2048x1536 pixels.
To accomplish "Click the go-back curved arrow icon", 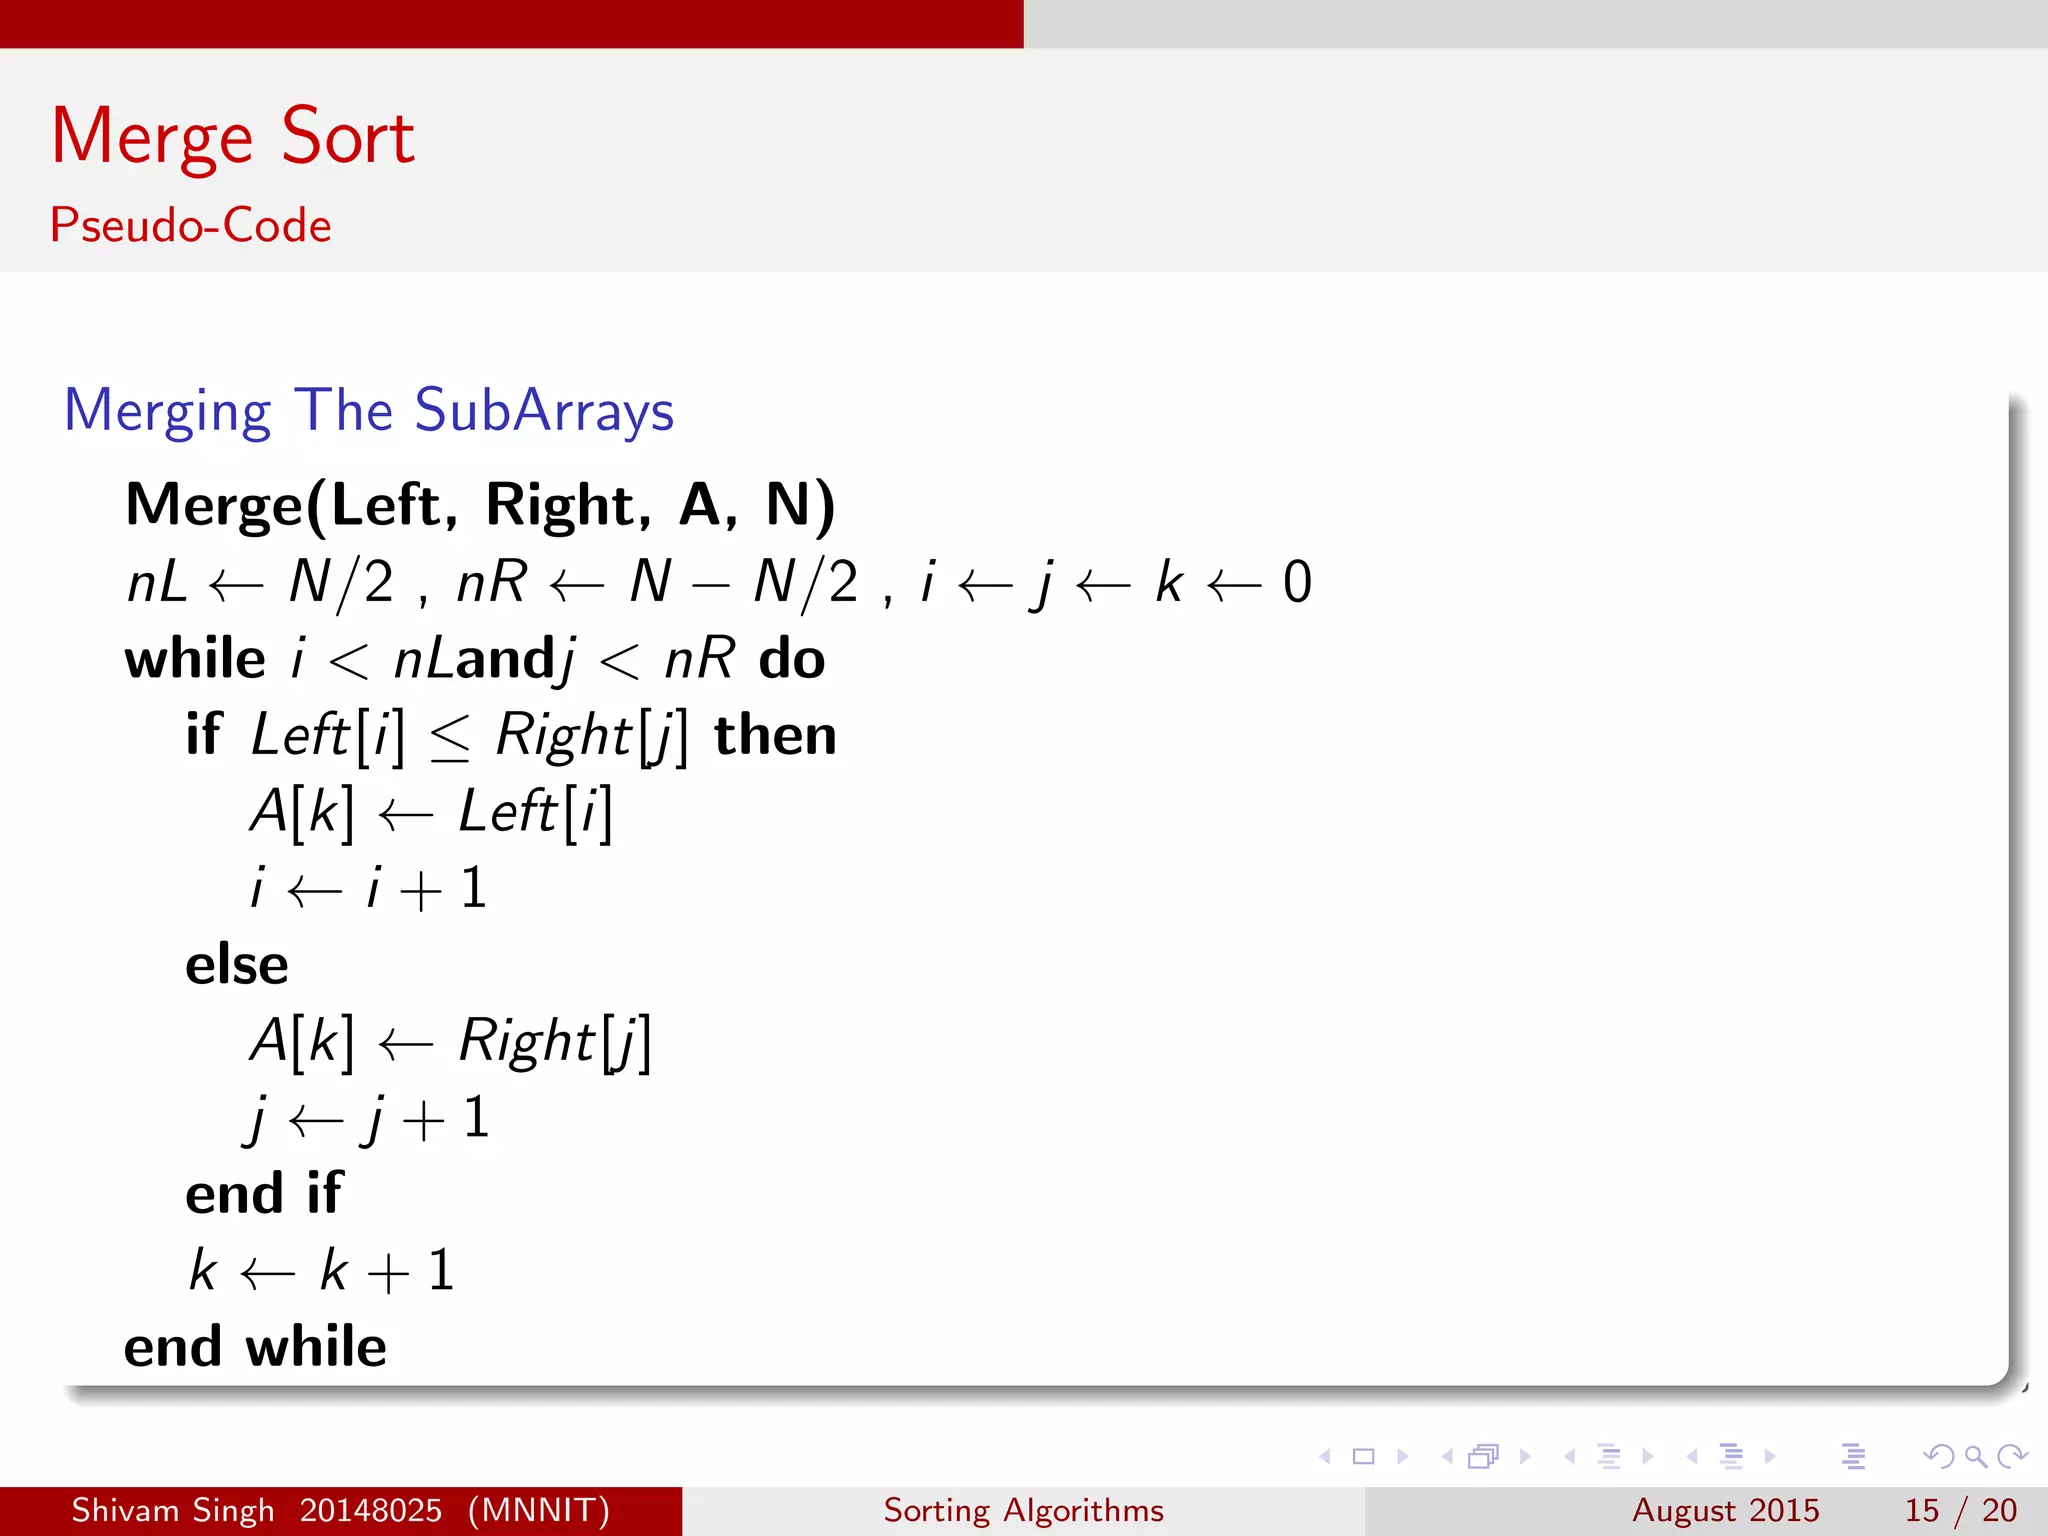I will (x=1939, y=1456).
